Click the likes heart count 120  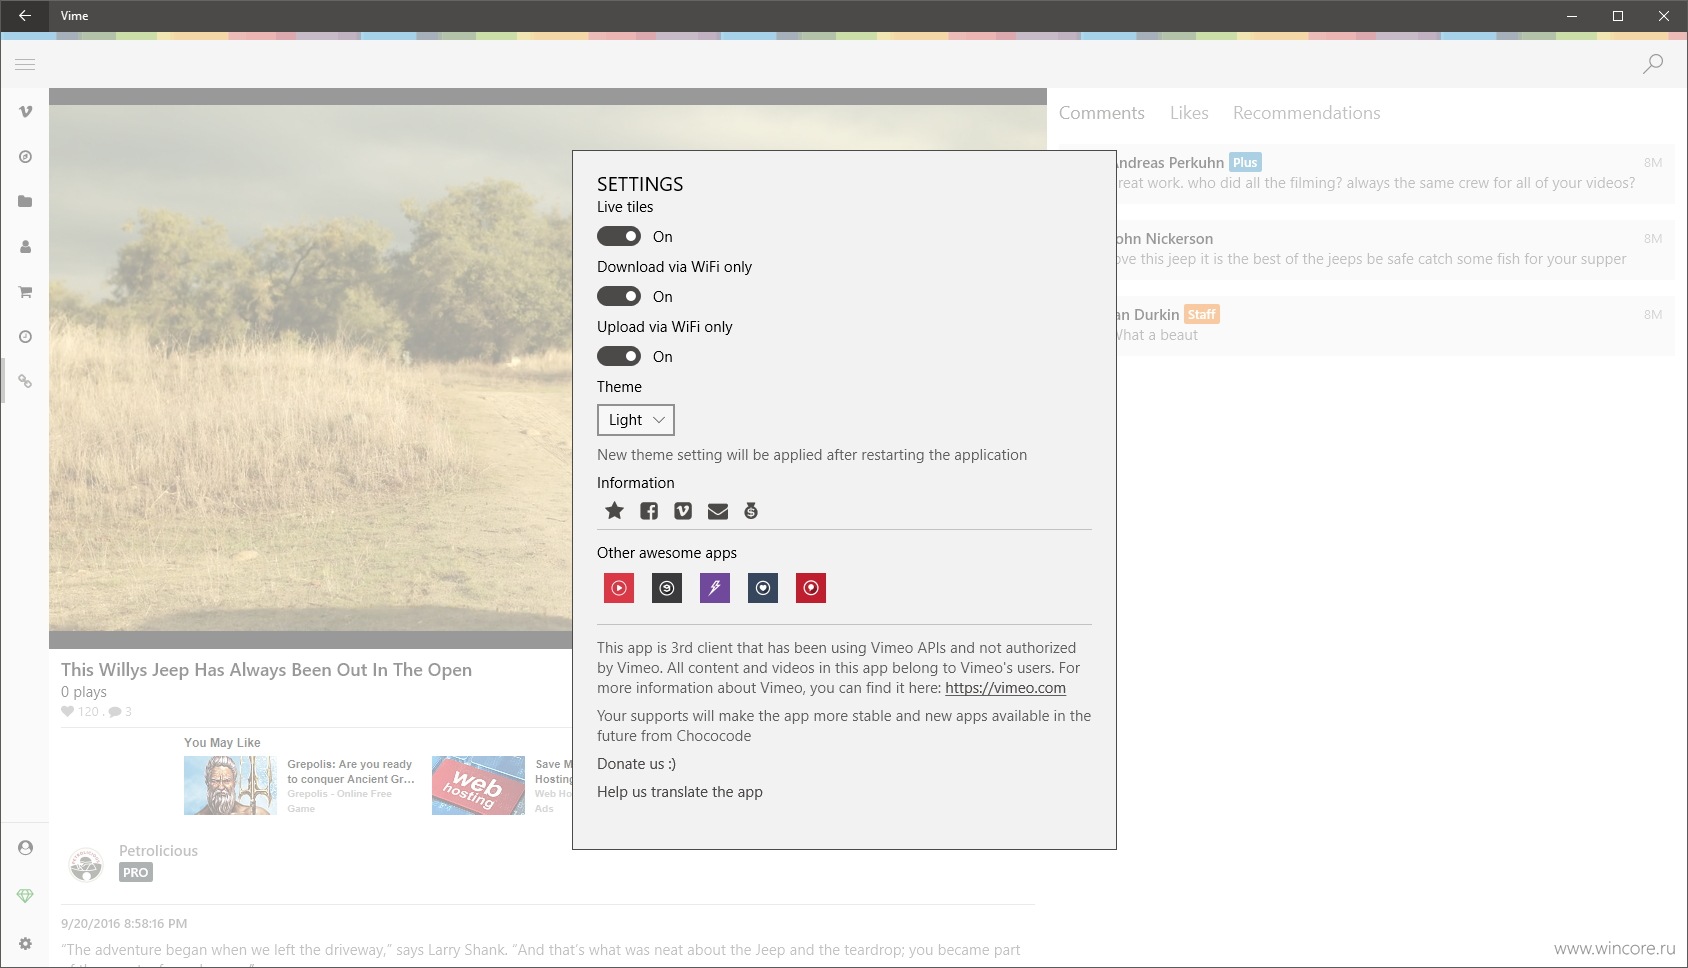coord(80,712)
